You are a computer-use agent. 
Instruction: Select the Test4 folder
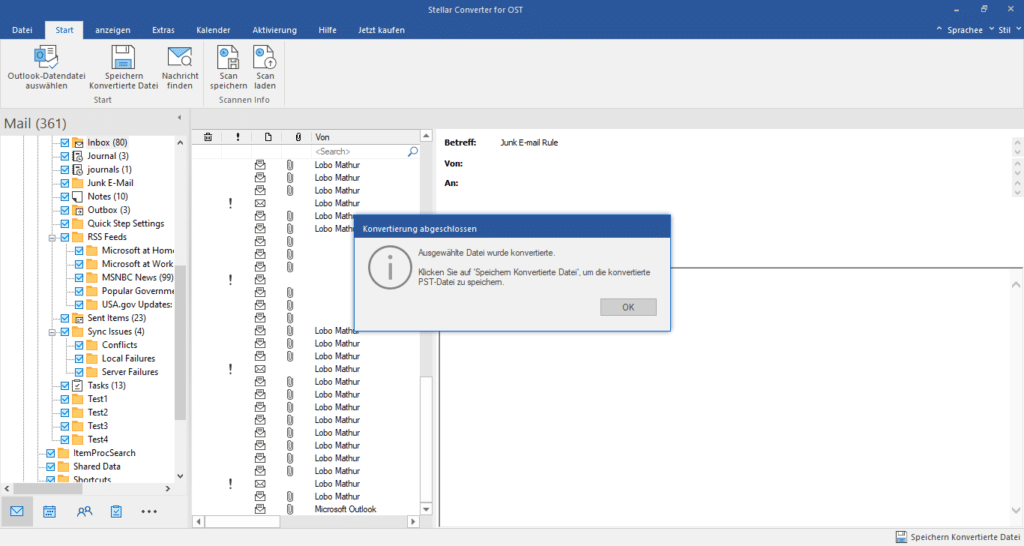(x=98, y=440)
